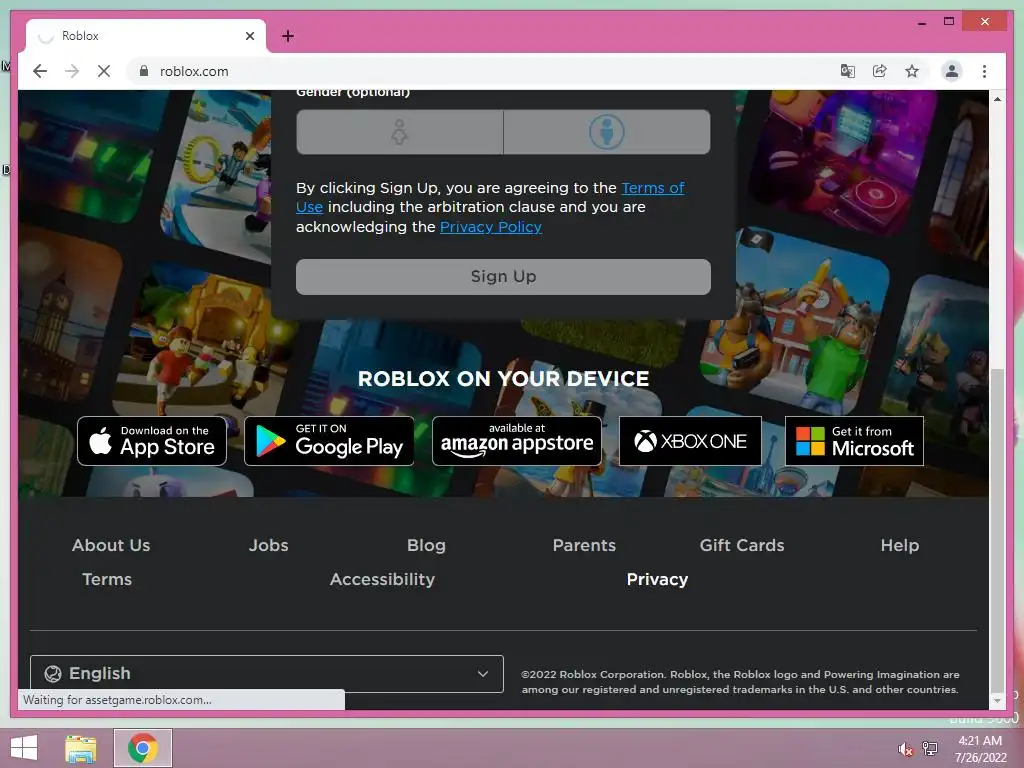The height and width of the screenshot is (768, 1024).
Task: Open the Gift Cards footer link
Action: tap(742, 545)
